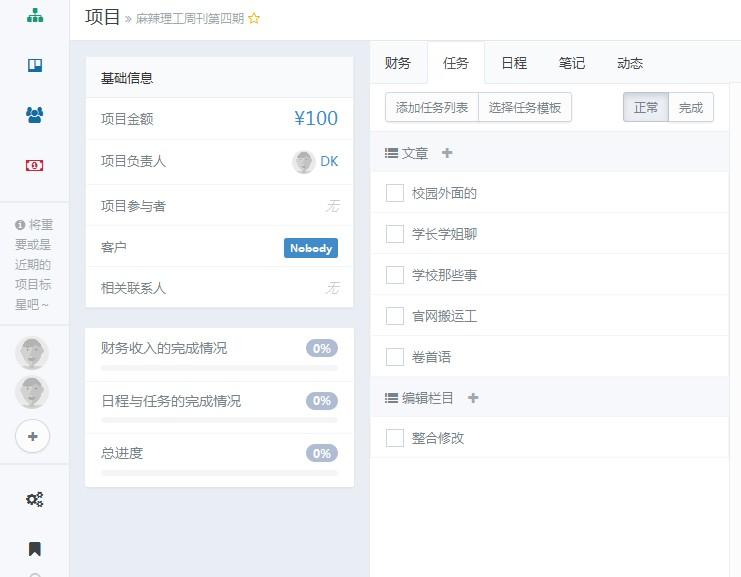Open the board icon in sidebar
Image resolution: width=741 pixels, height=577 pixels.
[x=35, y=66]
